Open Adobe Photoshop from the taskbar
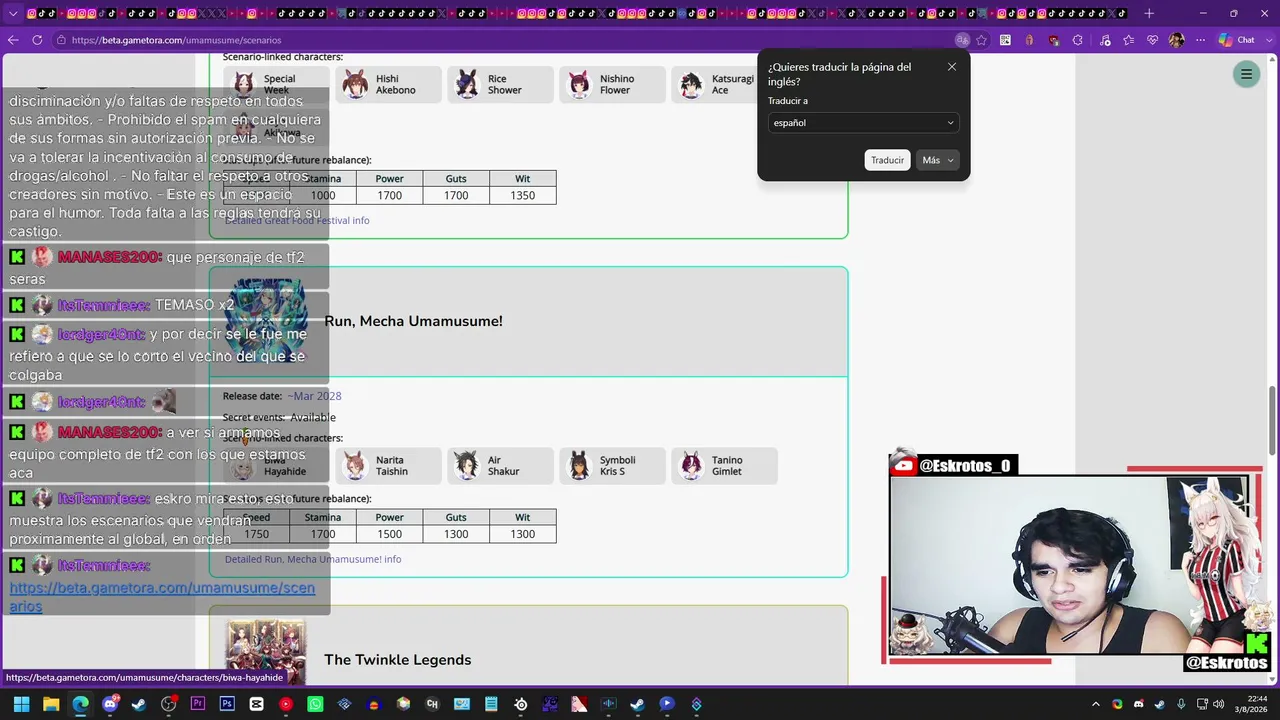Viewport: 1280px width, 720px height. (227, 704)
